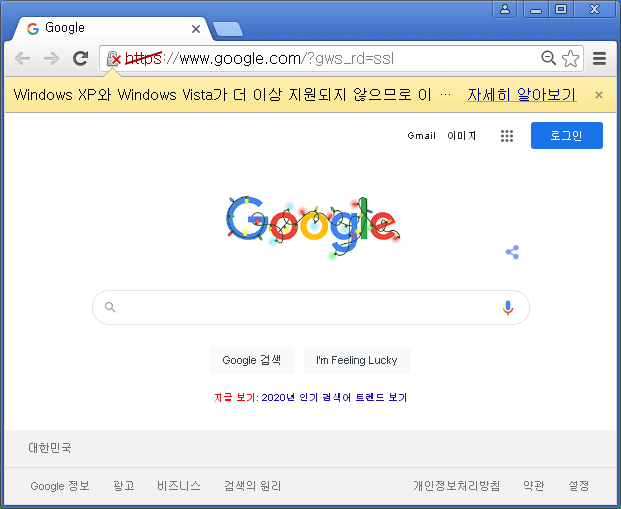Open the 자세히 알아보기 link
Screen dimensions: 621x509
[522, 95]
